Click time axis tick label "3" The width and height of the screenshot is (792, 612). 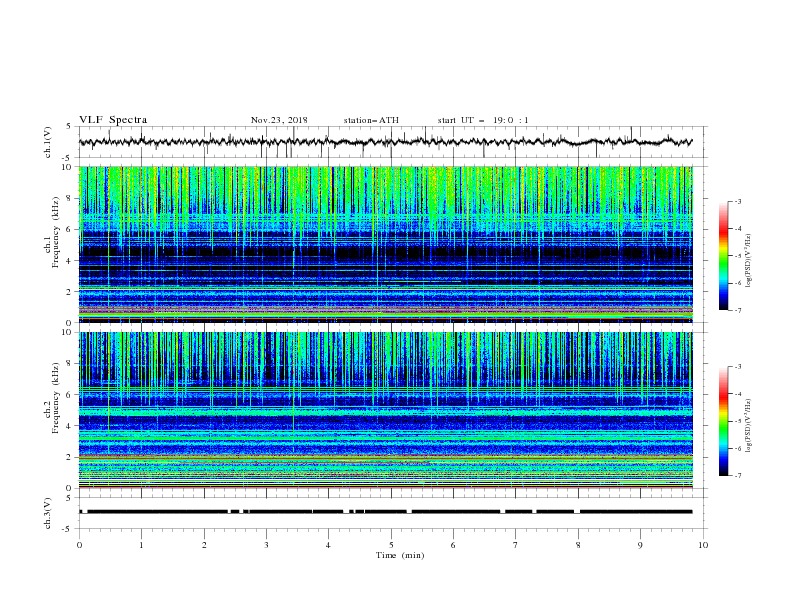tap(266, 545)
